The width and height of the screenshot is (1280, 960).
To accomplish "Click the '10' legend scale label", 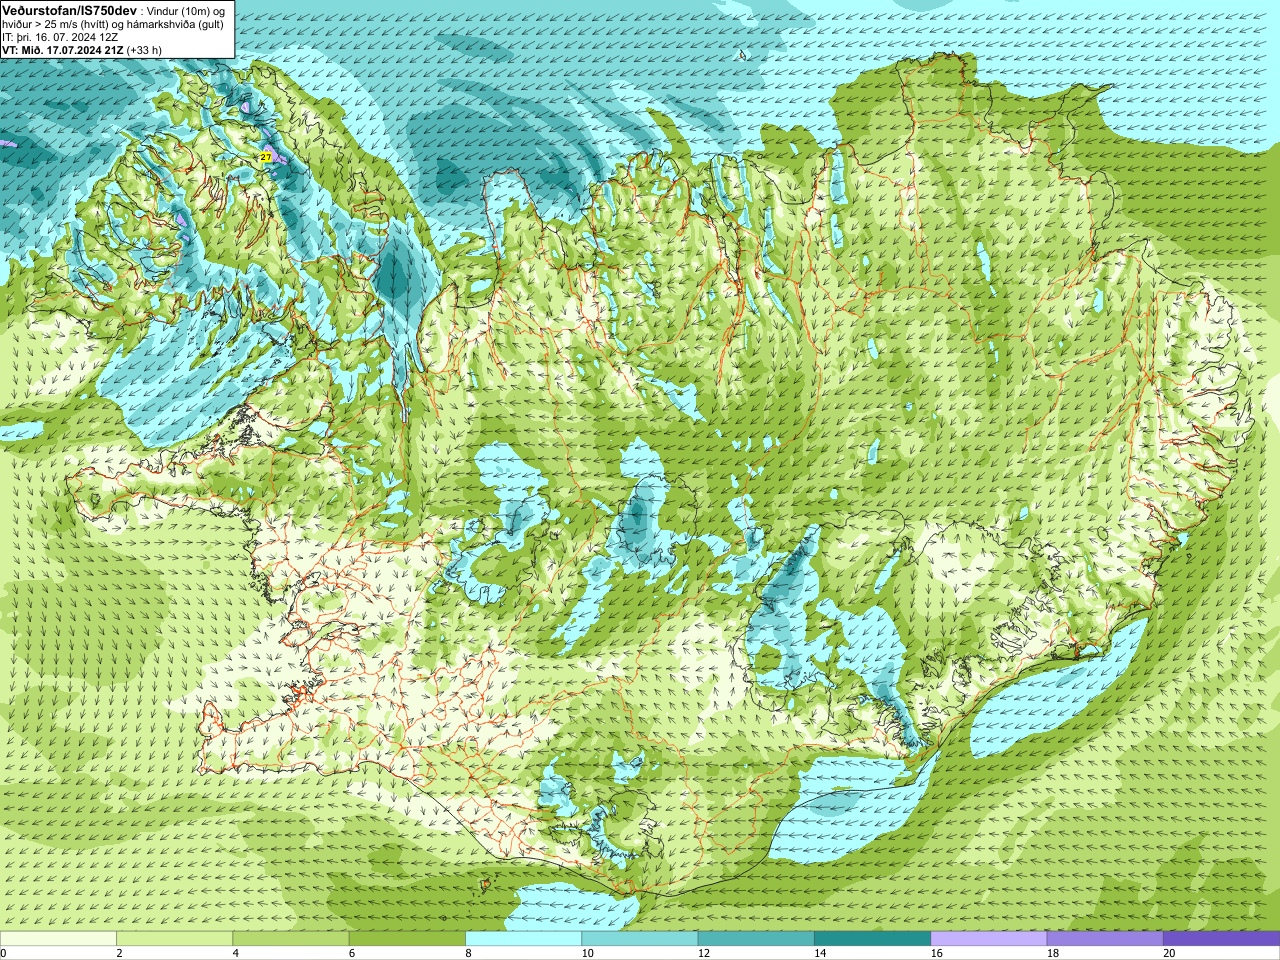I will [587, 953].
